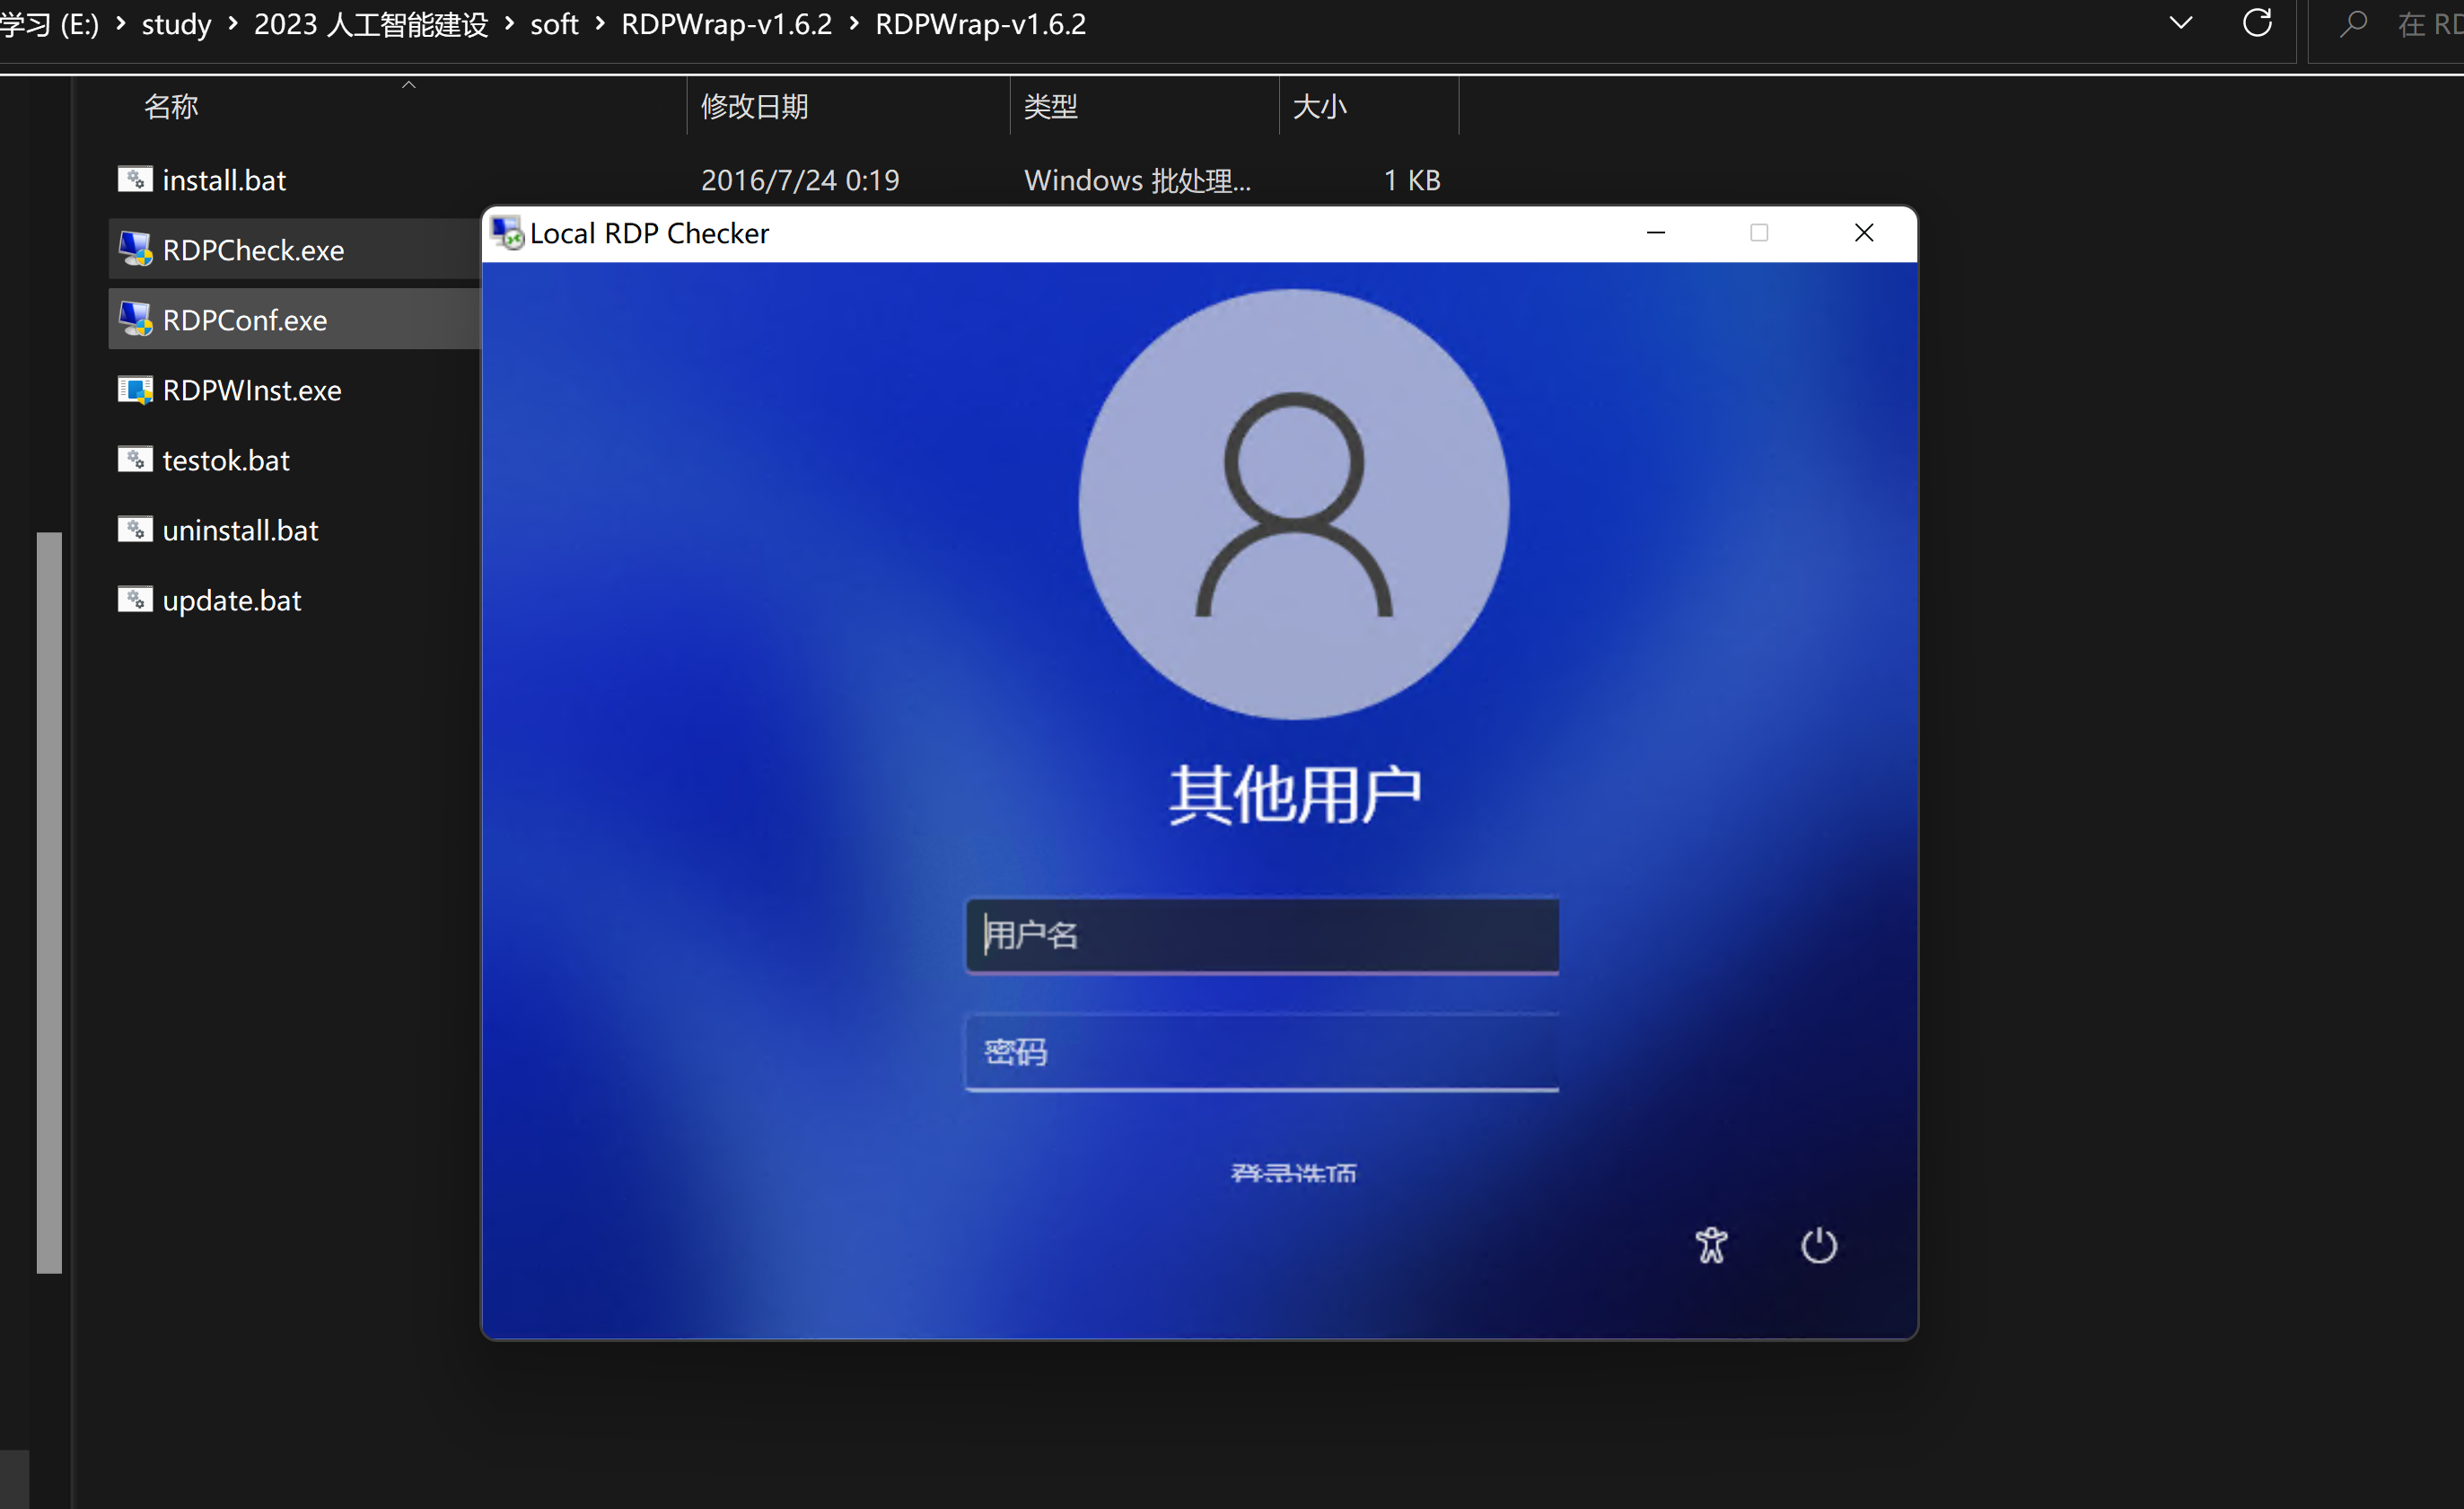
Task: Select the RDPConf.exe file
Action: point(245,320)
